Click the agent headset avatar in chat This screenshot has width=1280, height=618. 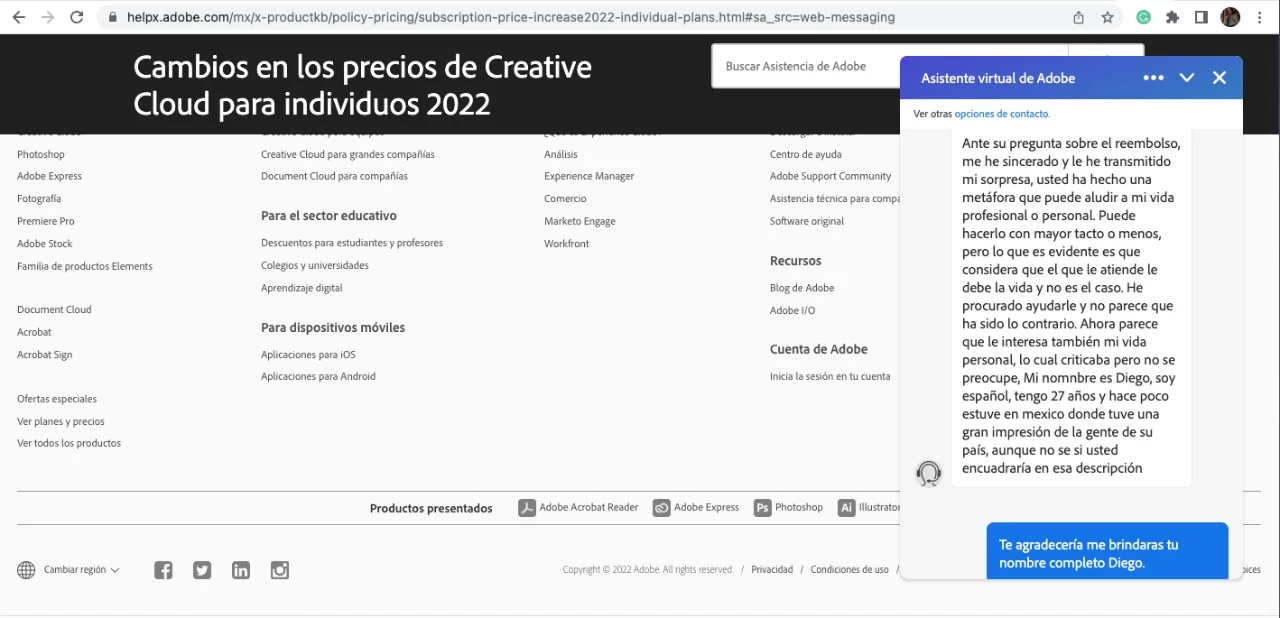coord(929,473)
